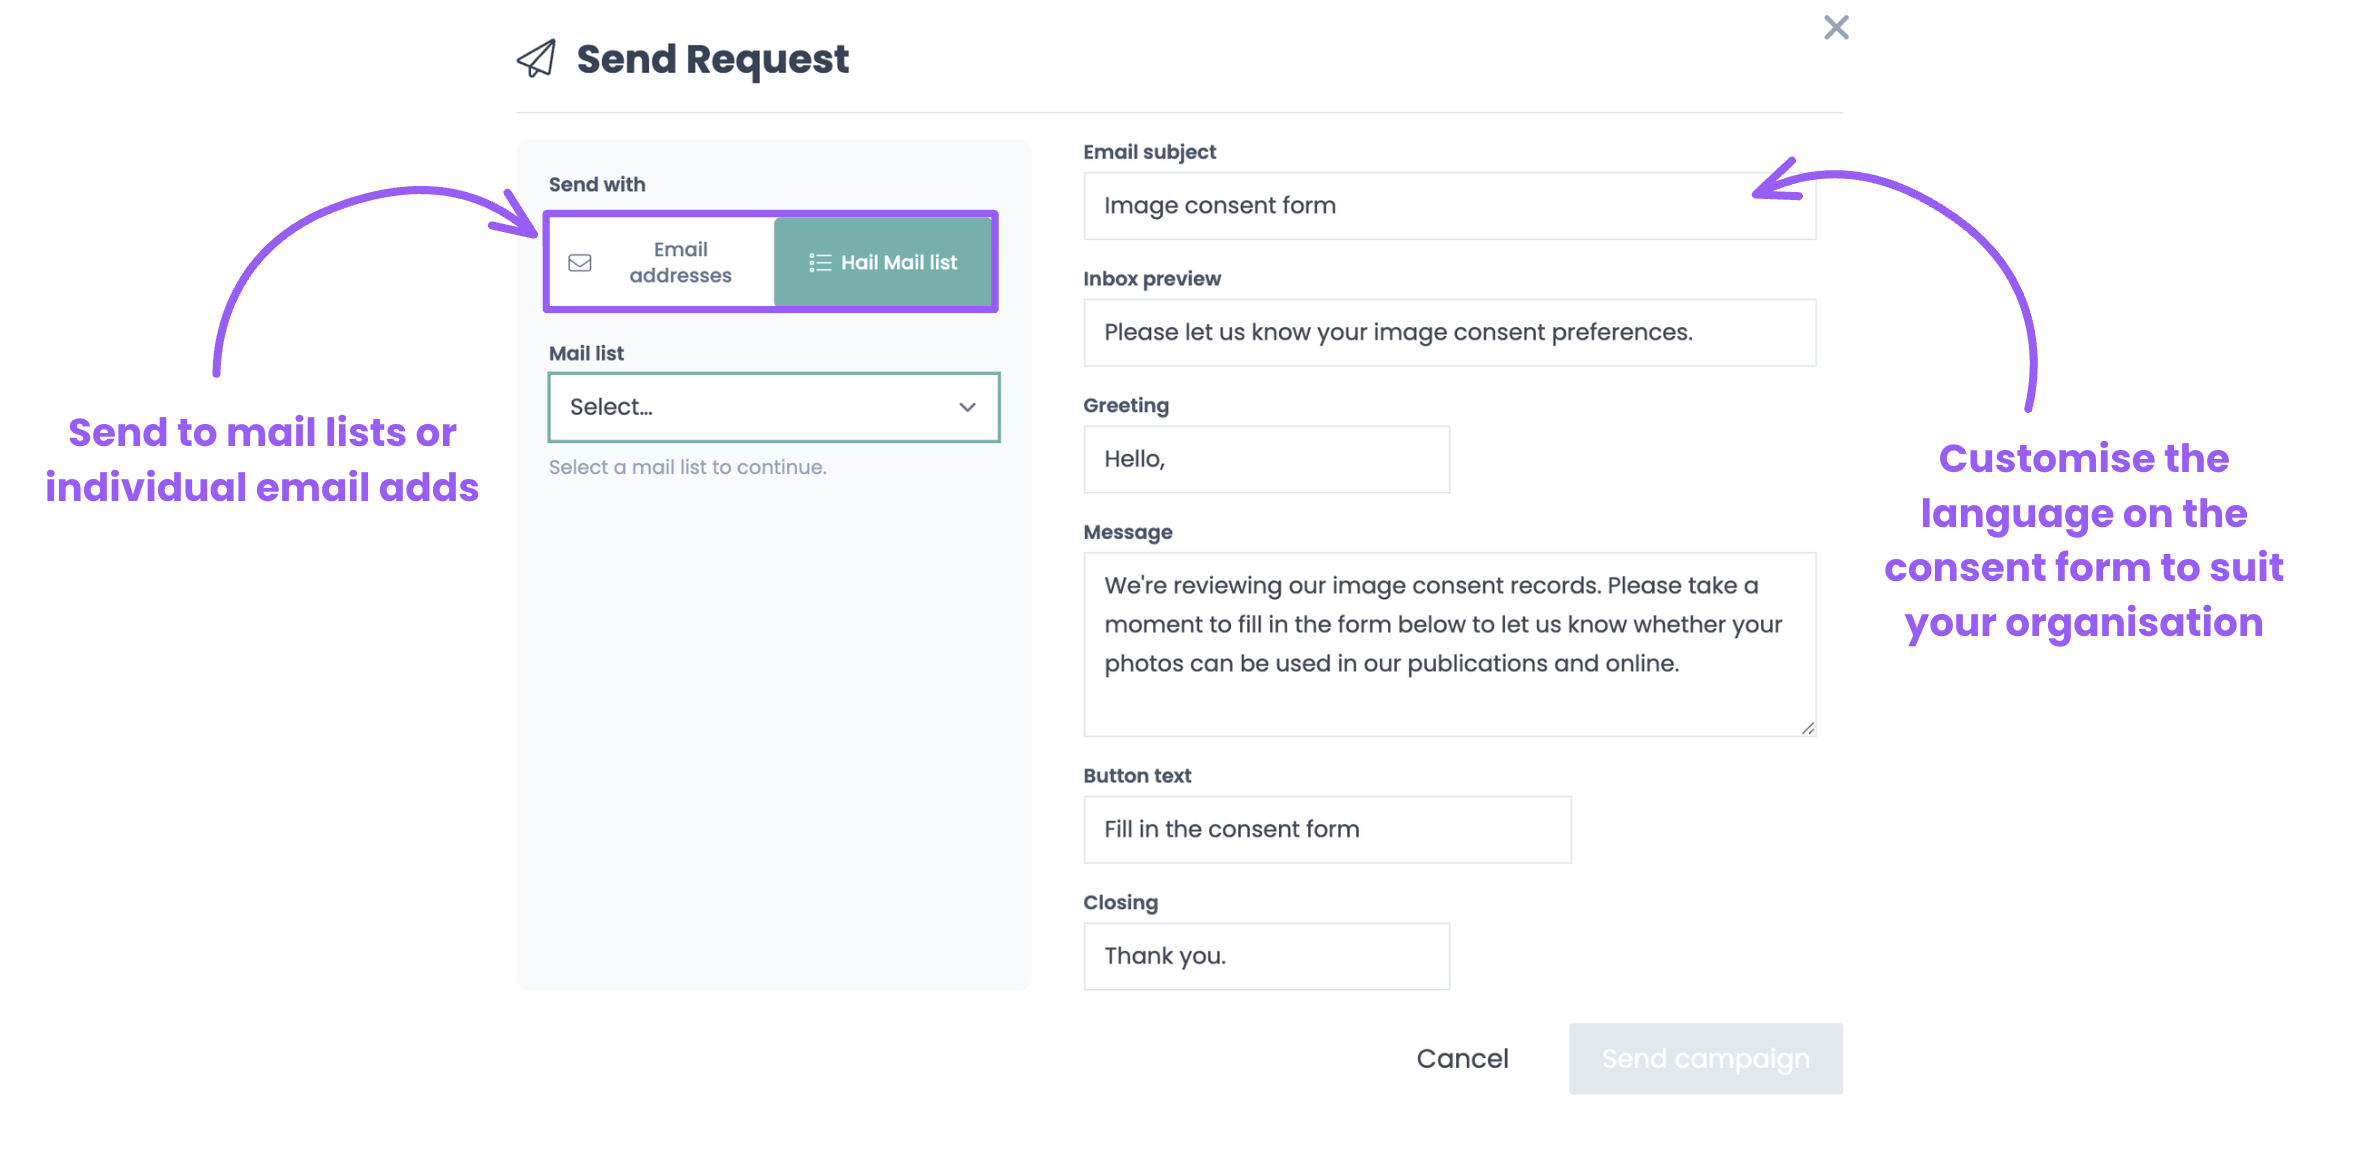
Task: Click the Message box resize handle
Action: coord(1807,728)
